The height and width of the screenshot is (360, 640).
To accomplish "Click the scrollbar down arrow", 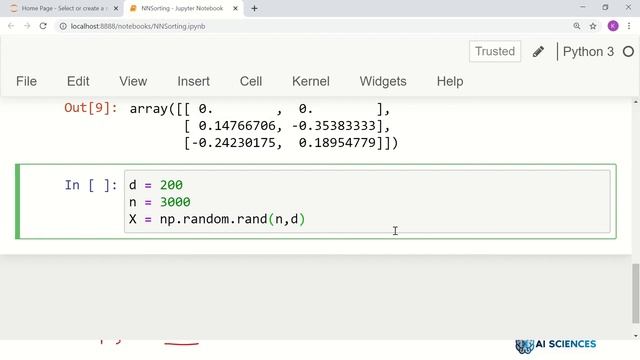I will click(636, 336).
